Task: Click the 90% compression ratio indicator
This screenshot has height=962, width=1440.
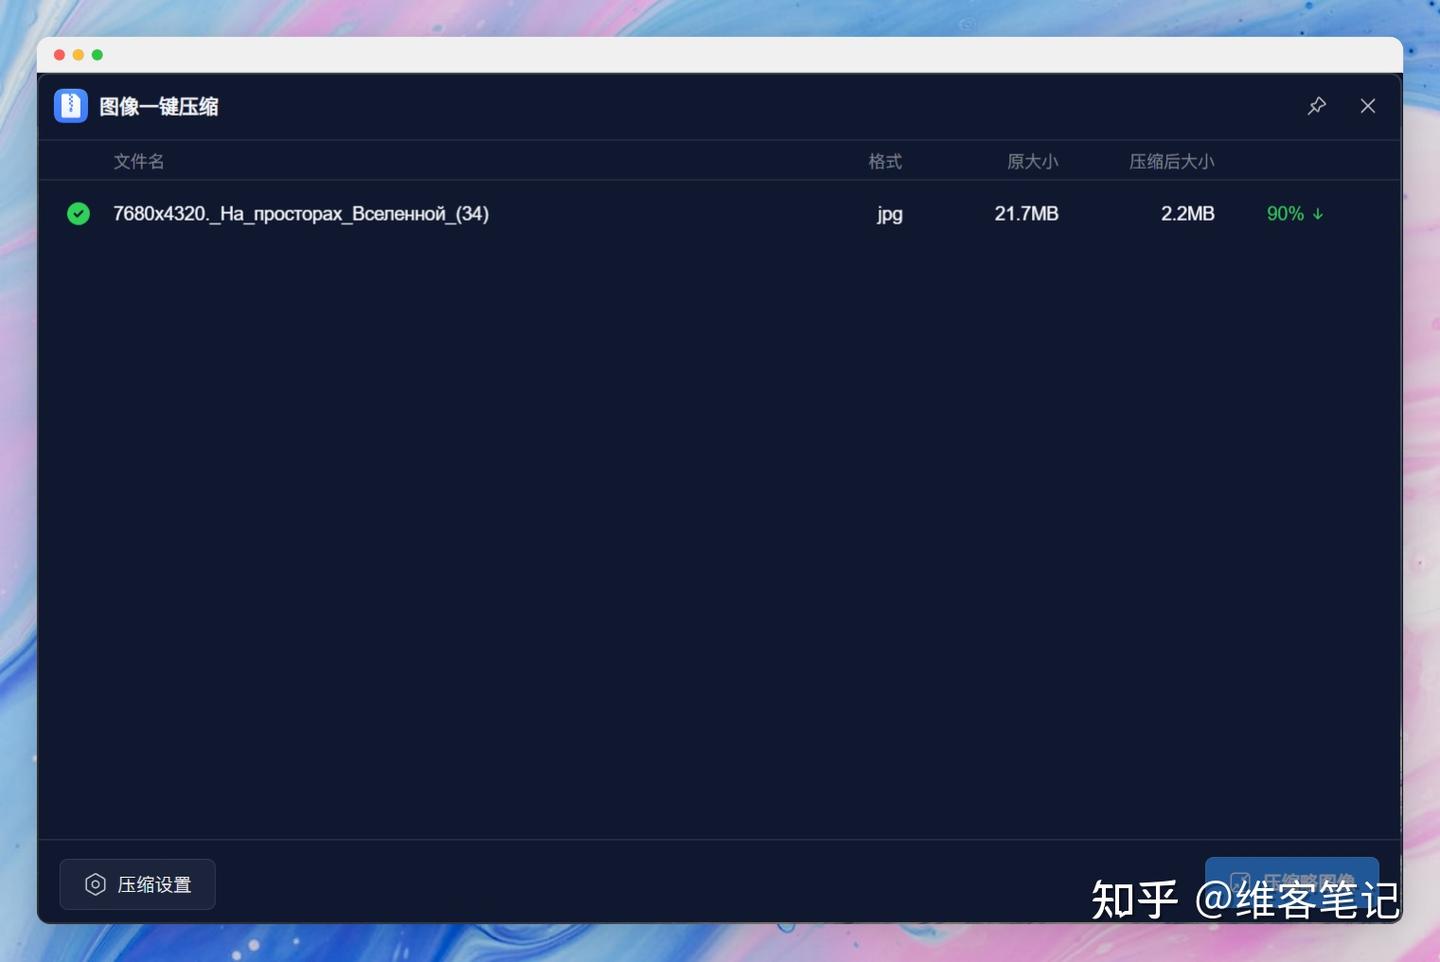Action: tap(1285, 213)
